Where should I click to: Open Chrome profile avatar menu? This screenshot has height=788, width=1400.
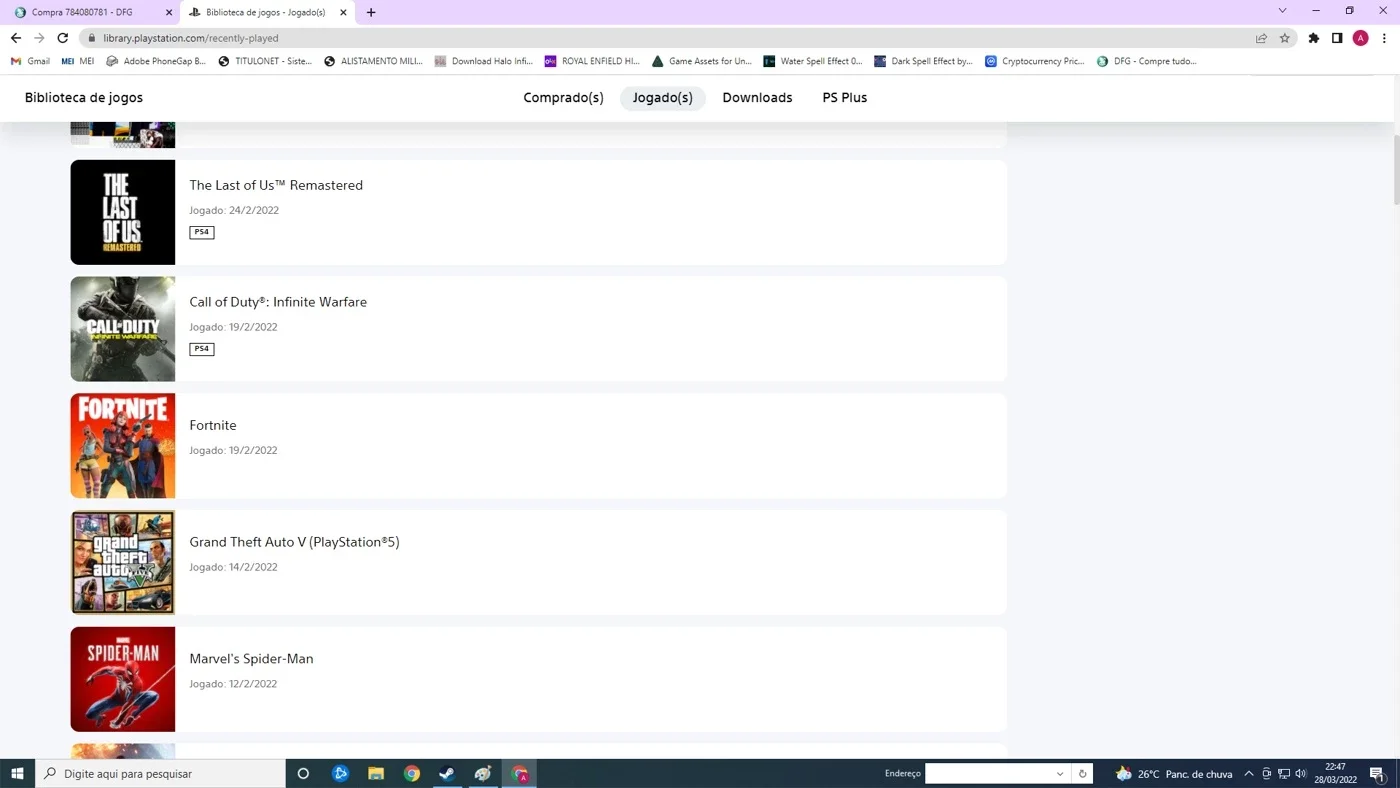tap(1360, 38)
